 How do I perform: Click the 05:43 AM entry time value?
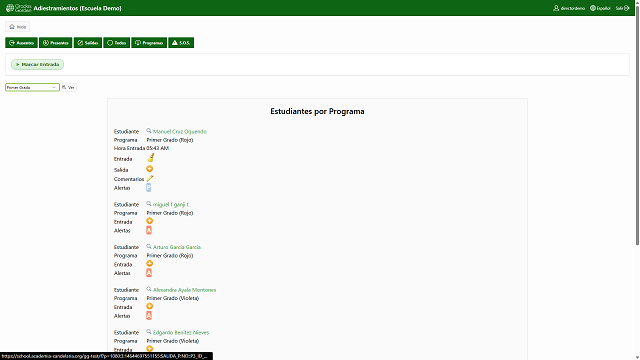point(158,148)
